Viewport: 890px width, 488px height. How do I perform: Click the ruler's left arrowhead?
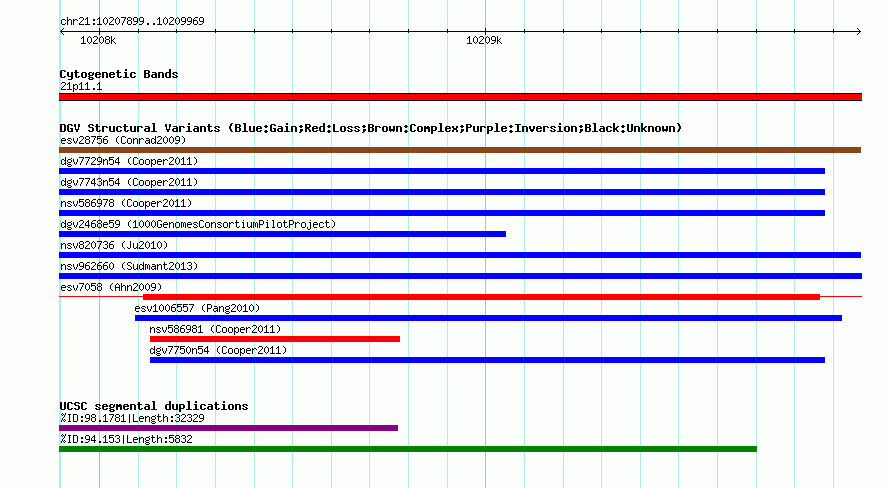tap(62, 31)
